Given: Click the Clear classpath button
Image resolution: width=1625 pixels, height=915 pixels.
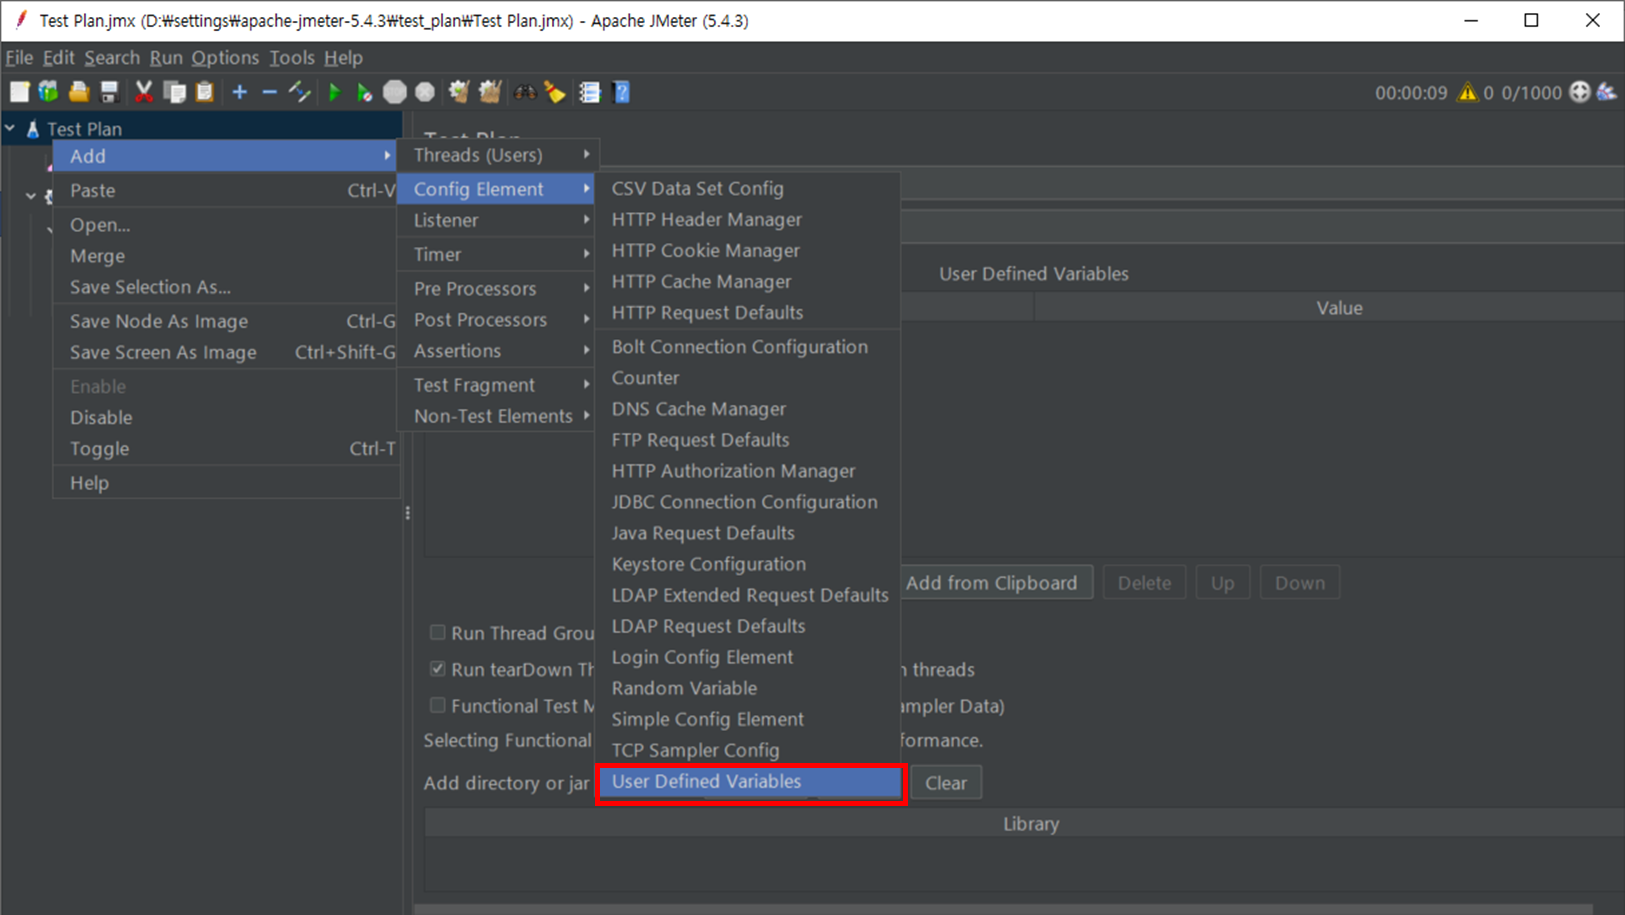Looking at the screenshot, I should (x=945, y=783).
